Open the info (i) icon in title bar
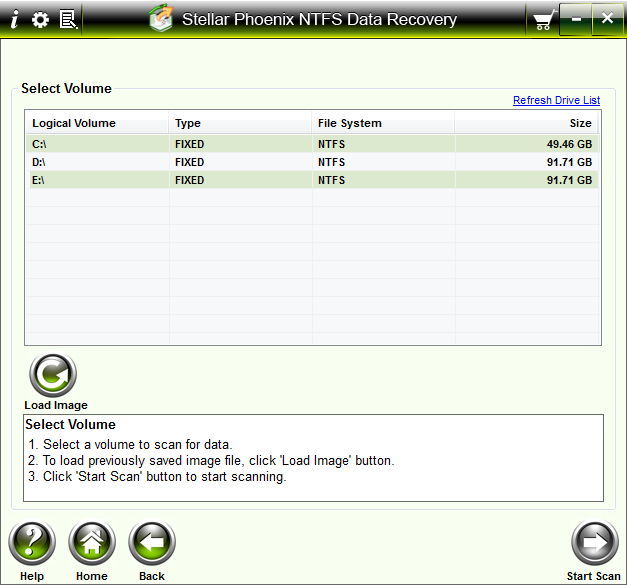The image size is (627, 585). (x=14, y=19)
